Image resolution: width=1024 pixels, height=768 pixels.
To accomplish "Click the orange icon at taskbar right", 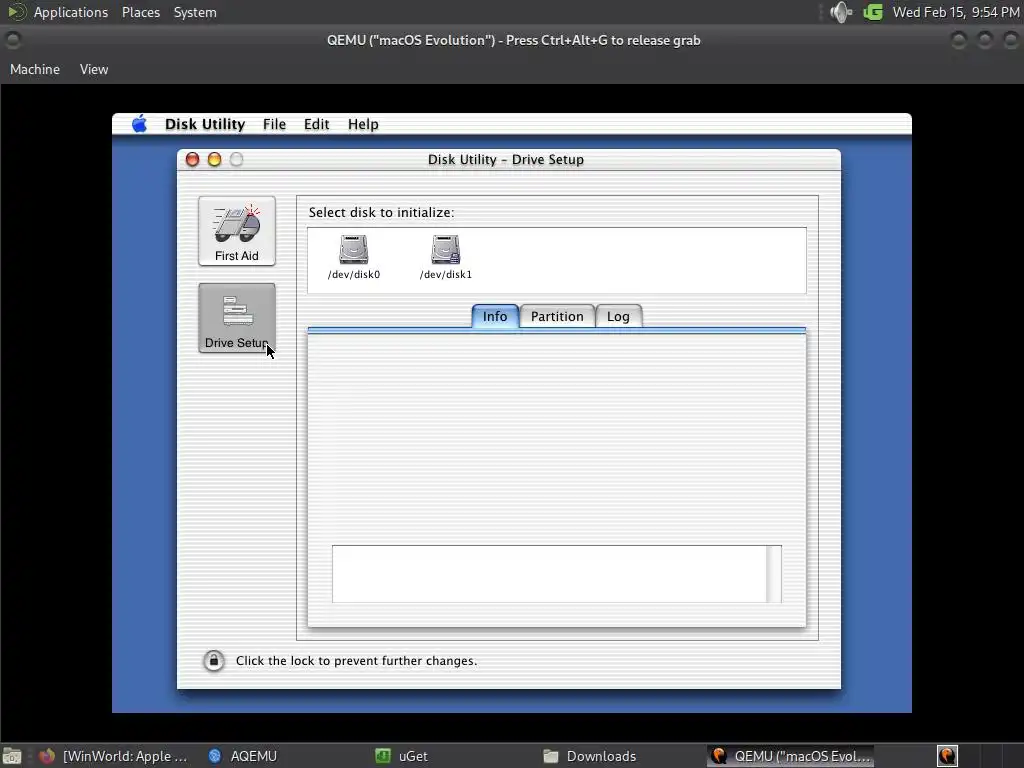I will point(948,756).
